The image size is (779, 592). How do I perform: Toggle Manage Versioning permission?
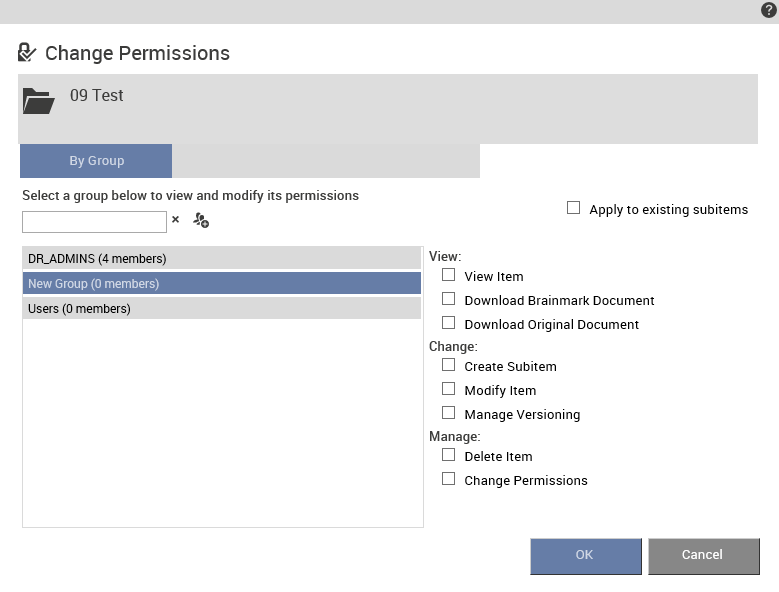coord(448,412)
